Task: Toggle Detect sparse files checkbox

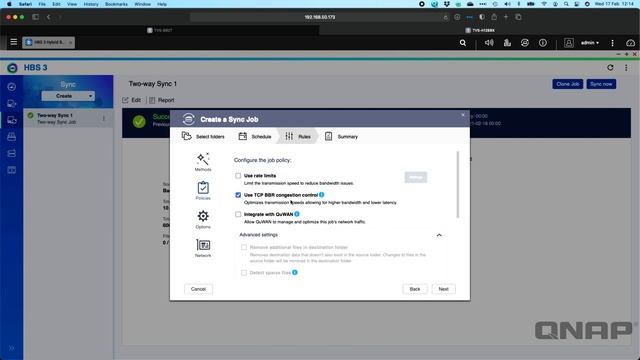Action: [x=244, y=272]
